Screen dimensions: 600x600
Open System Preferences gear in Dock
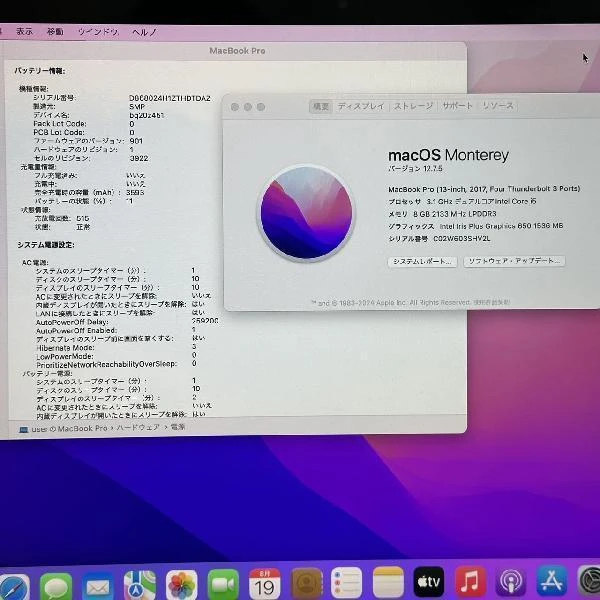coord(589,581)
